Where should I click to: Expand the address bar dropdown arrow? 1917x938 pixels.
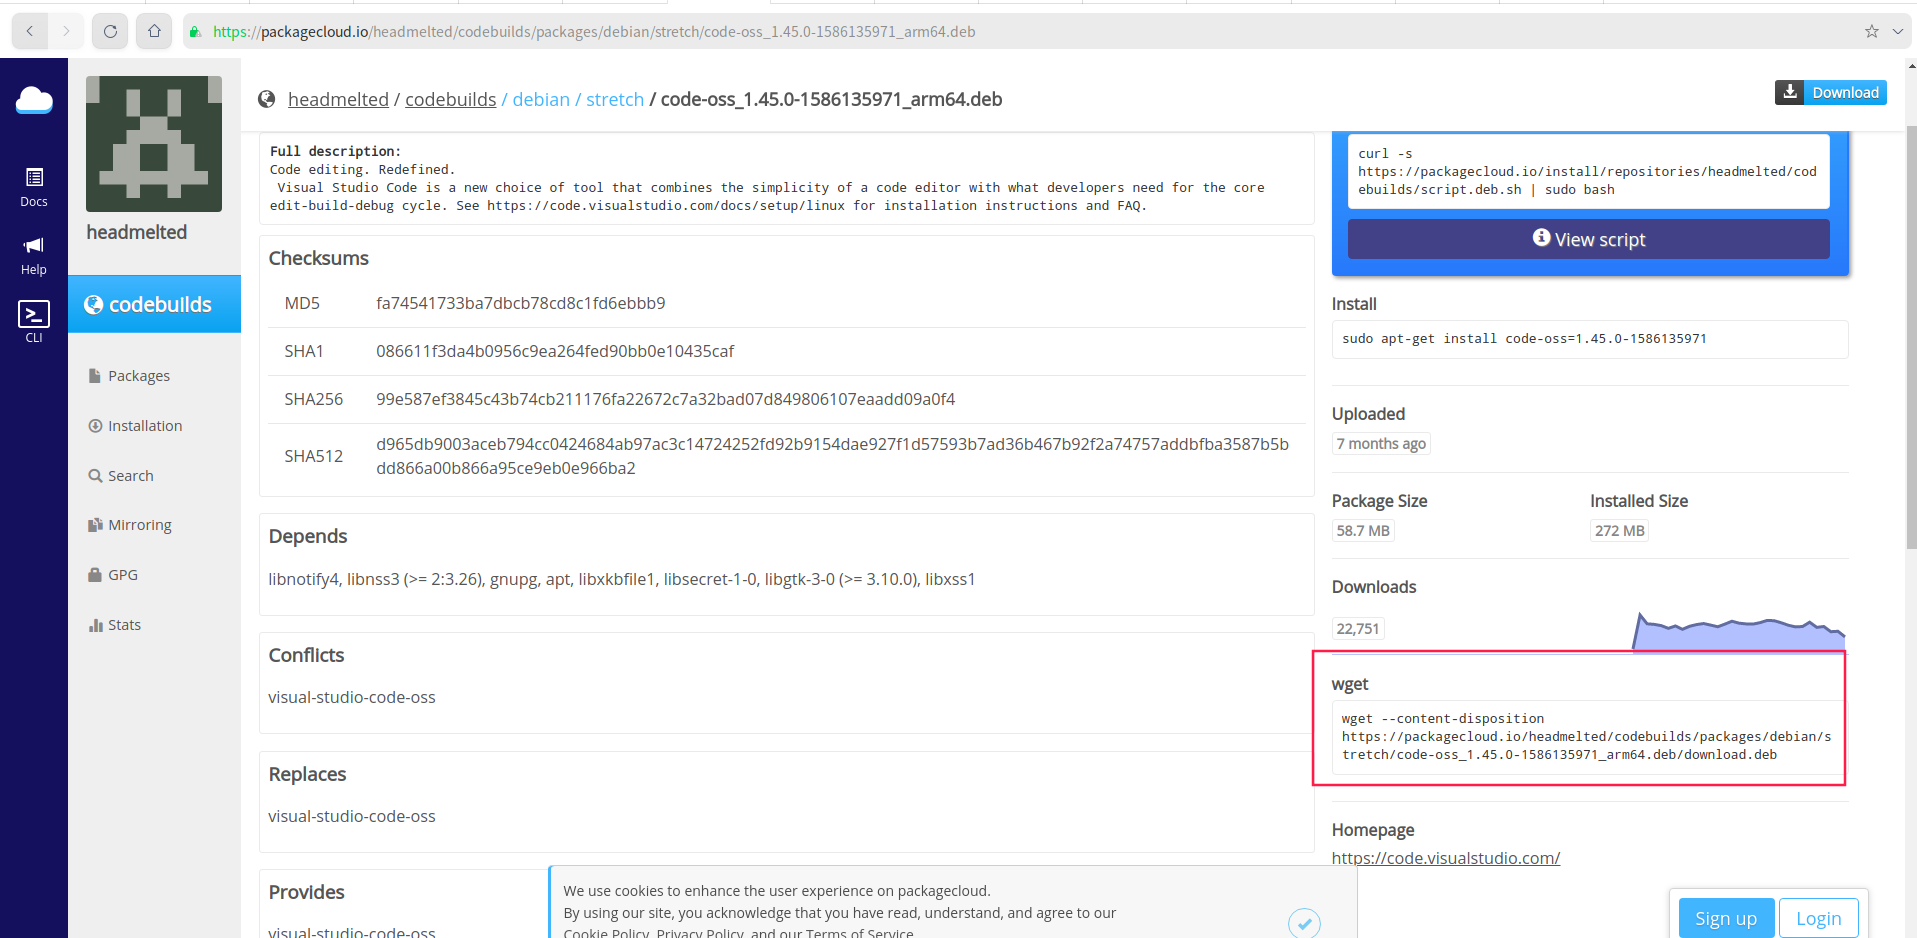[x=1897, y=31]
